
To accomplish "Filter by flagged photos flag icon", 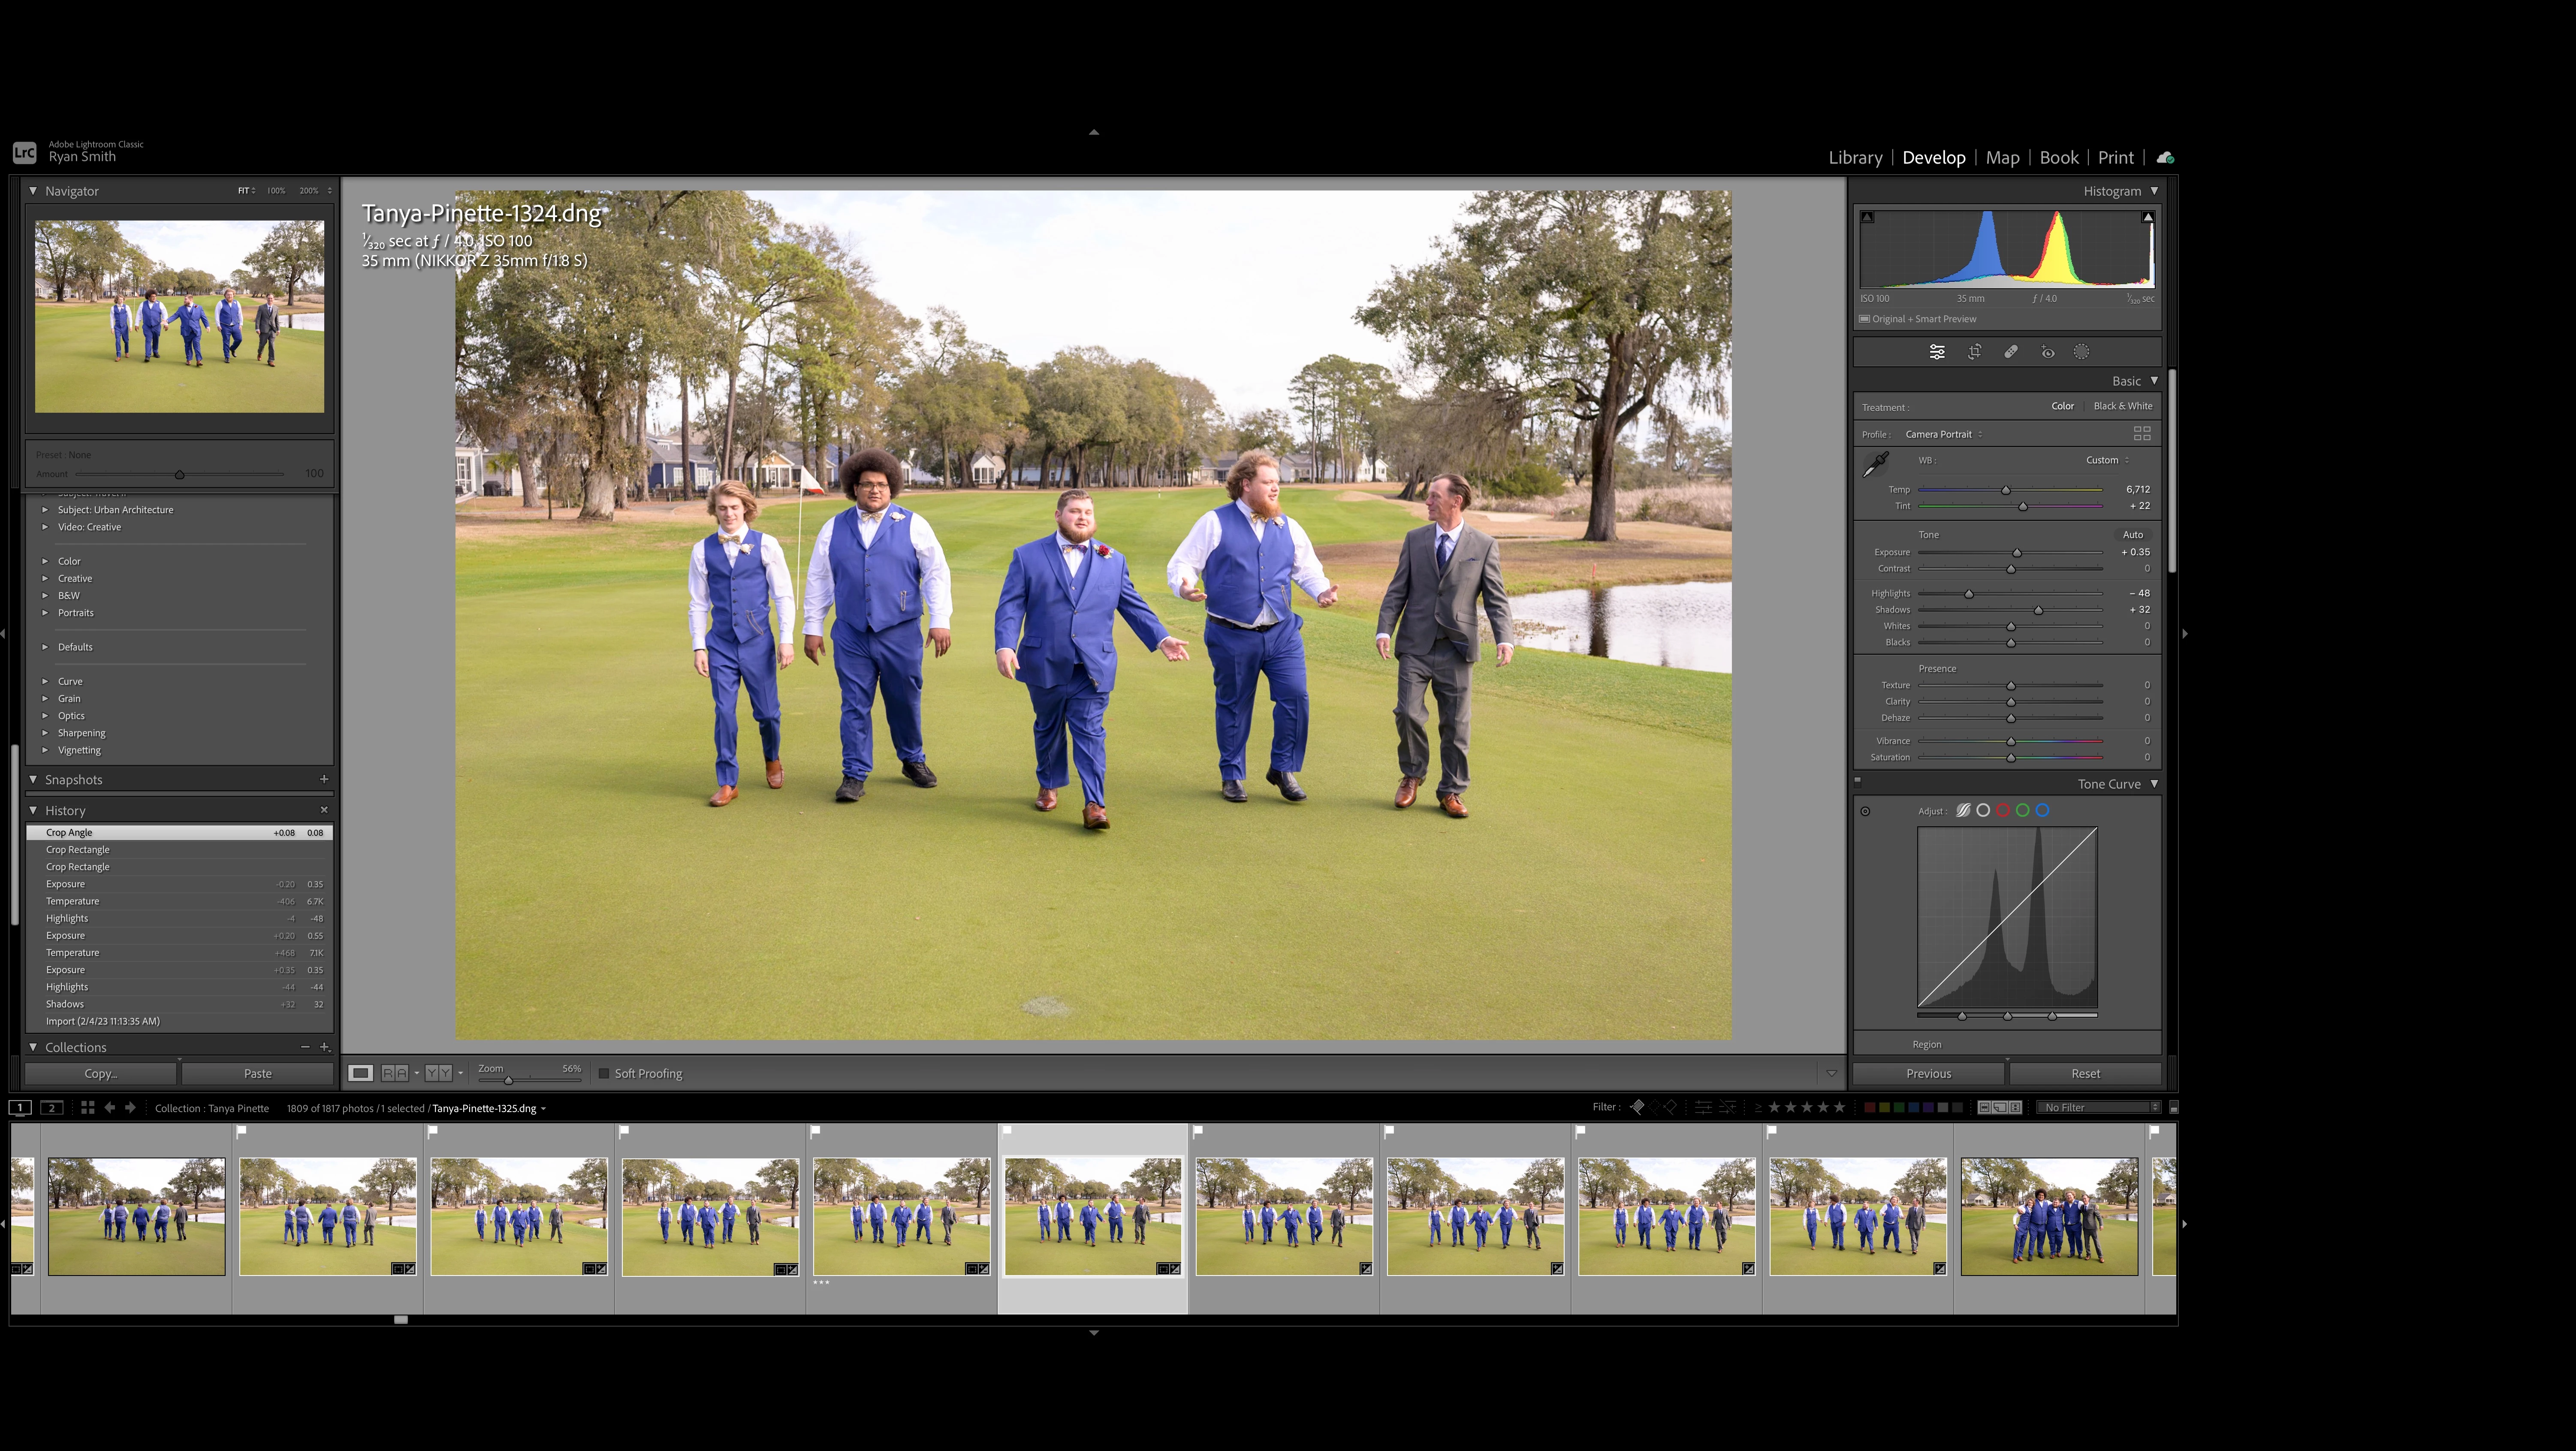I will point(1637,1107).
